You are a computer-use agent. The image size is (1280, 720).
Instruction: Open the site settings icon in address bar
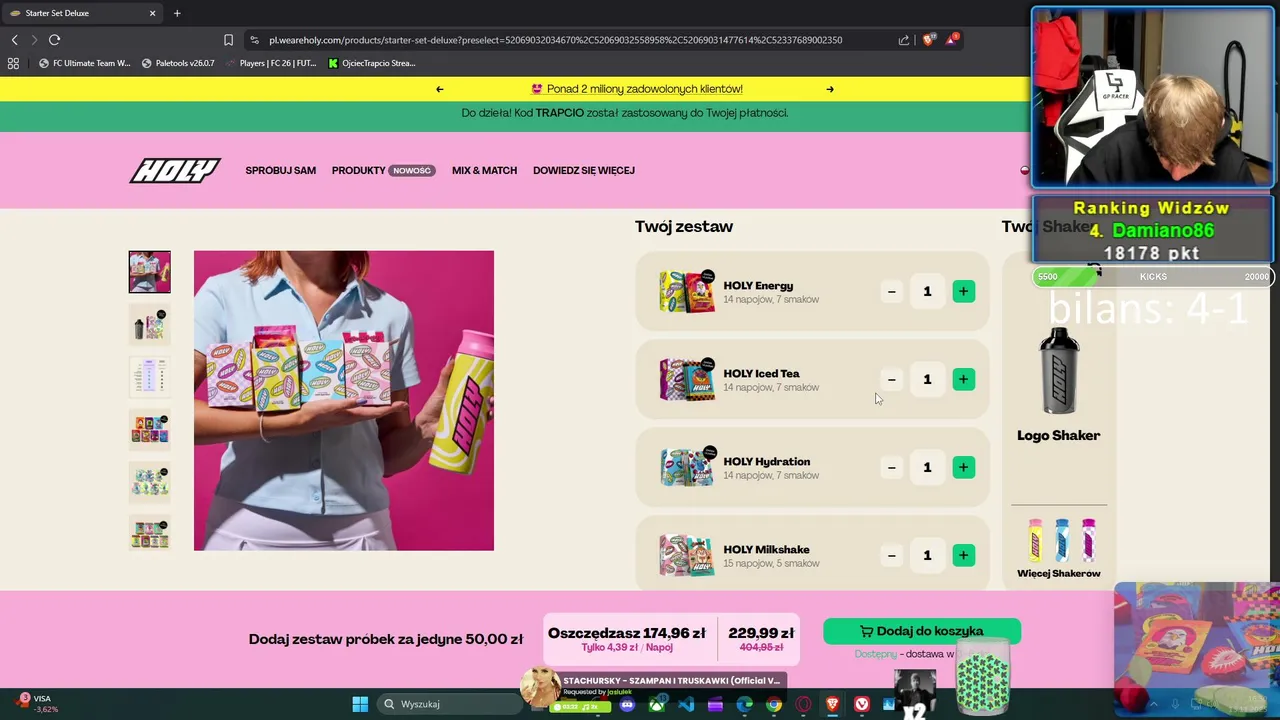[x=254, y=40]
